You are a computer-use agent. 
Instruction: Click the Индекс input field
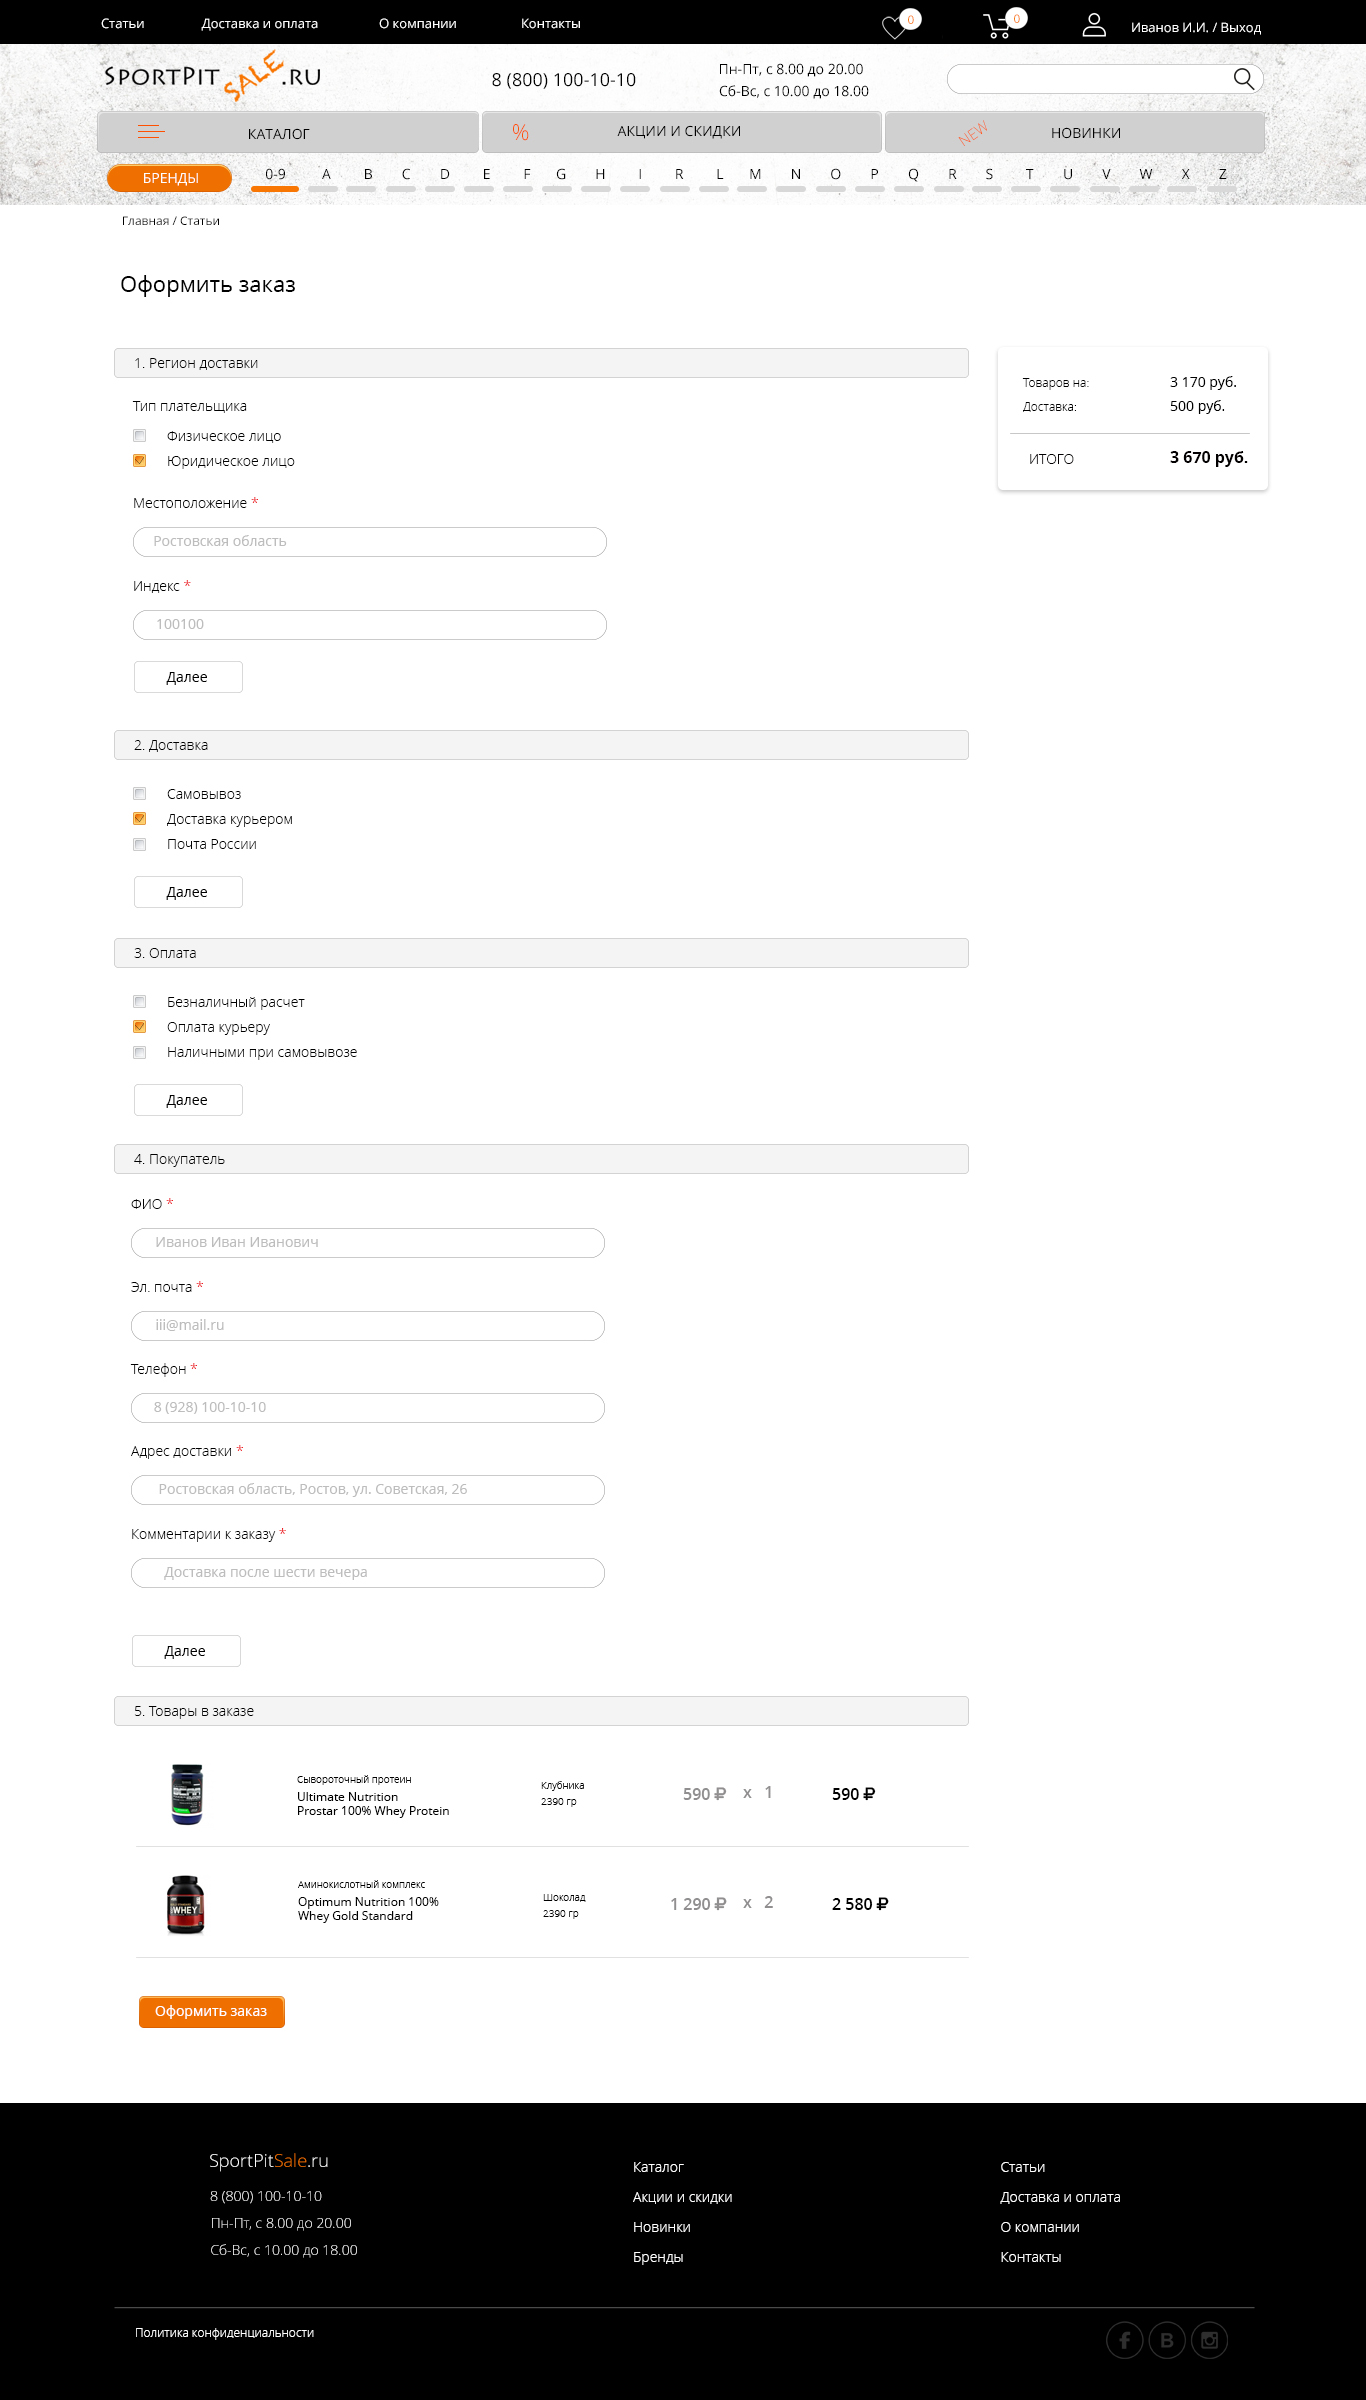(370, 625)
